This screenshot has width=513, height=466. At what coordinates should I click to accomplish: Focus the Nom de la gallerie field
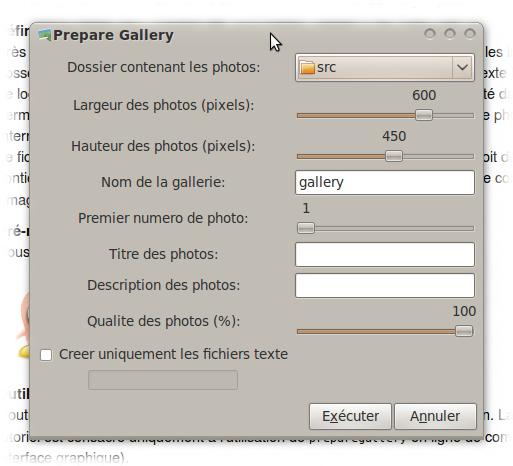[x=385, y=182]
